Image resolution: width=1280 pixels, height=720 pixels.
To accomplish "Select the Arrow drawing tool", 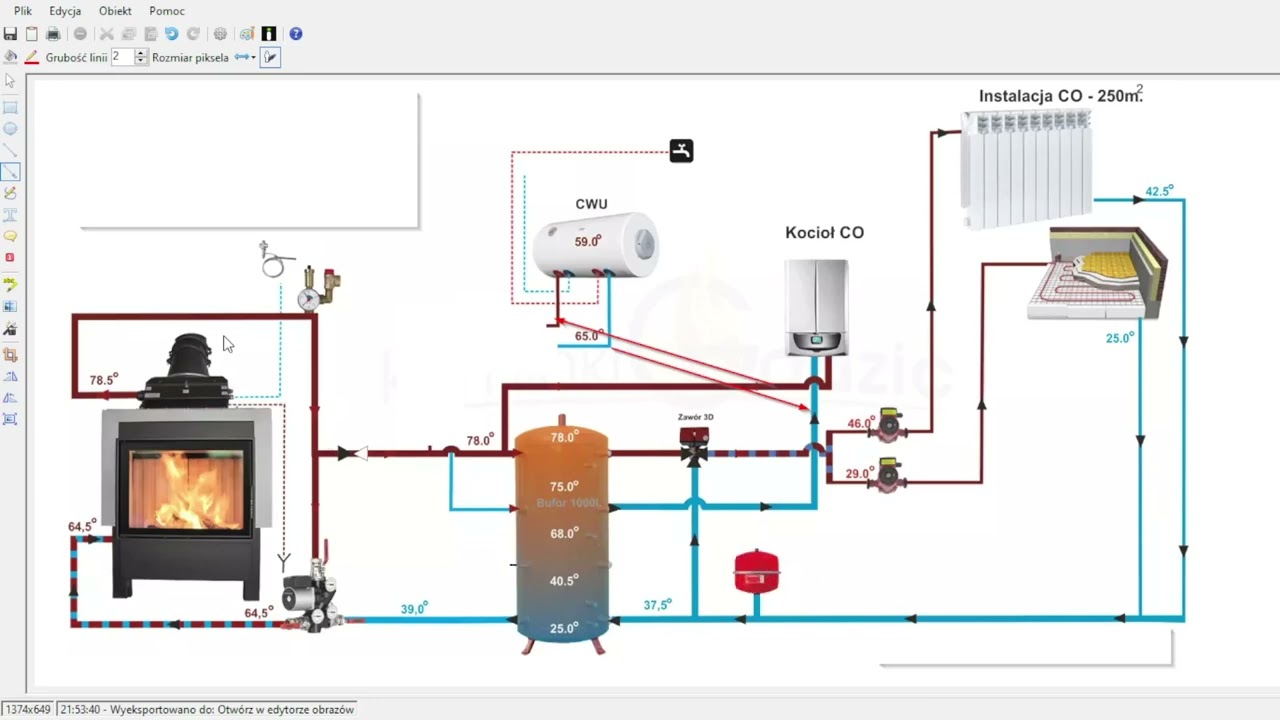I will point(10,172).
